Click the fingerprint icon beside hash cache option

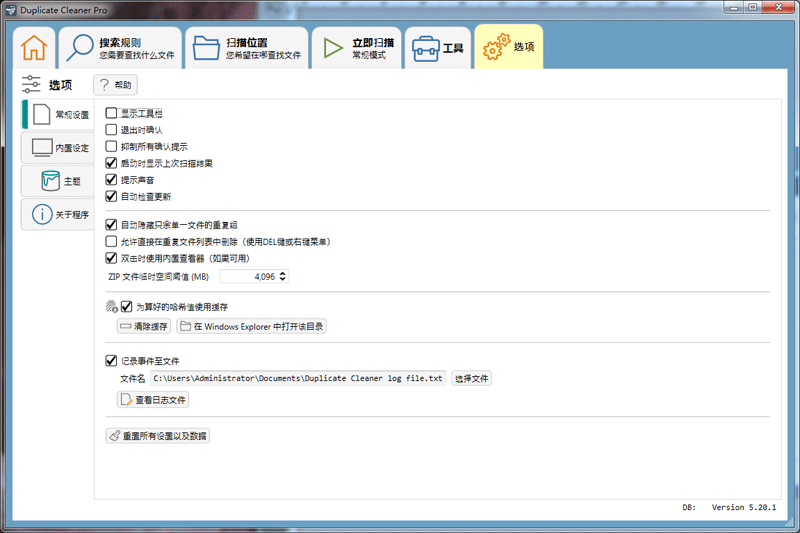[x=111, y=306]
